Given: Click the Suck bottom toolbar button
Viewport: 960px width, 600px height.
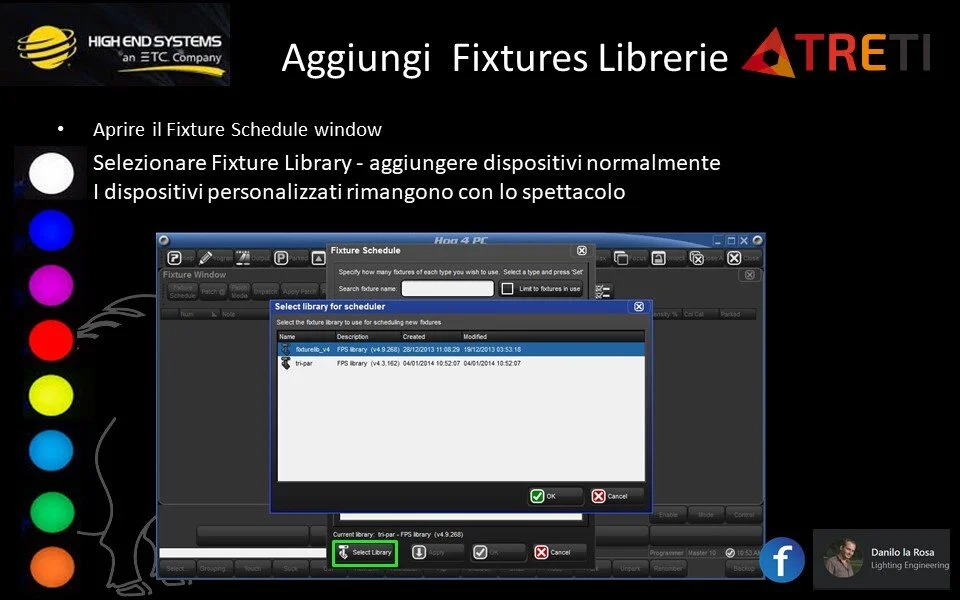Looking at the screenshot, I should tap(290, 569).
